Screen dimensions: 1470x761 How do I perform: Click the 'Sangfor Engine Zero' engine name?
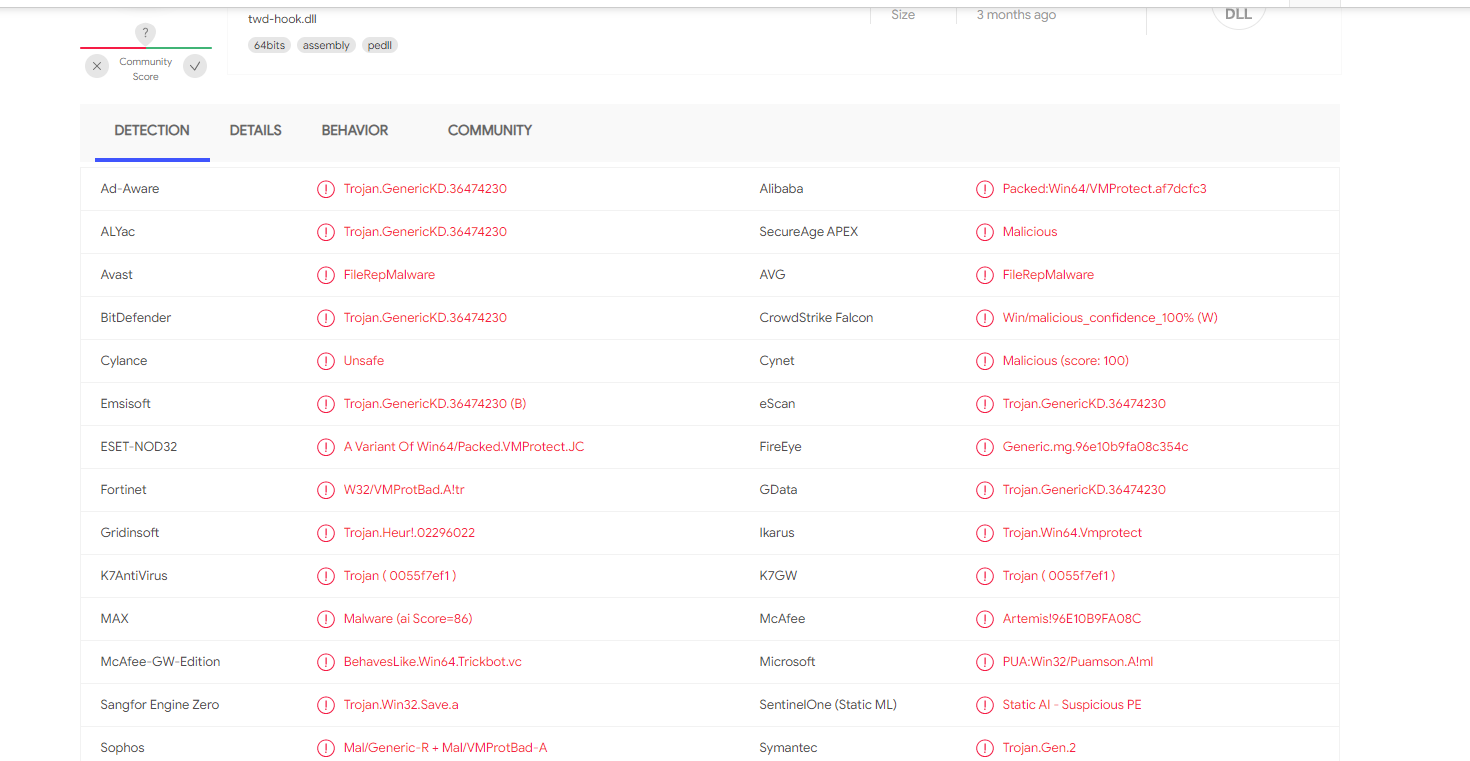[x=160, y=705]
